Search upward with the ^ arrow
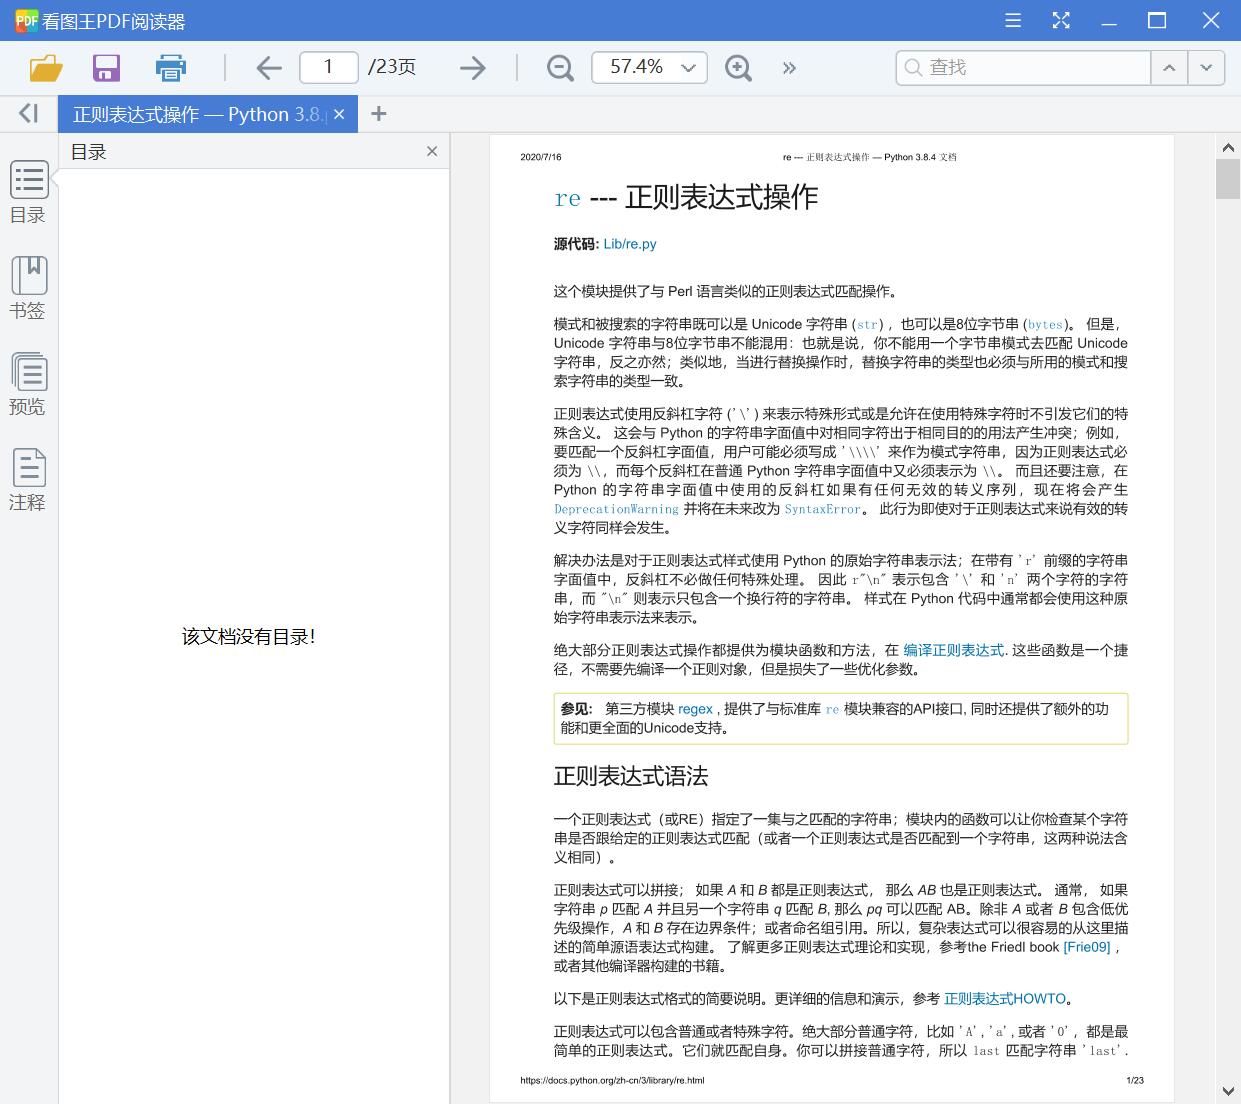Viewport: 1241px width, 1104px height. tap(1169, 67)
